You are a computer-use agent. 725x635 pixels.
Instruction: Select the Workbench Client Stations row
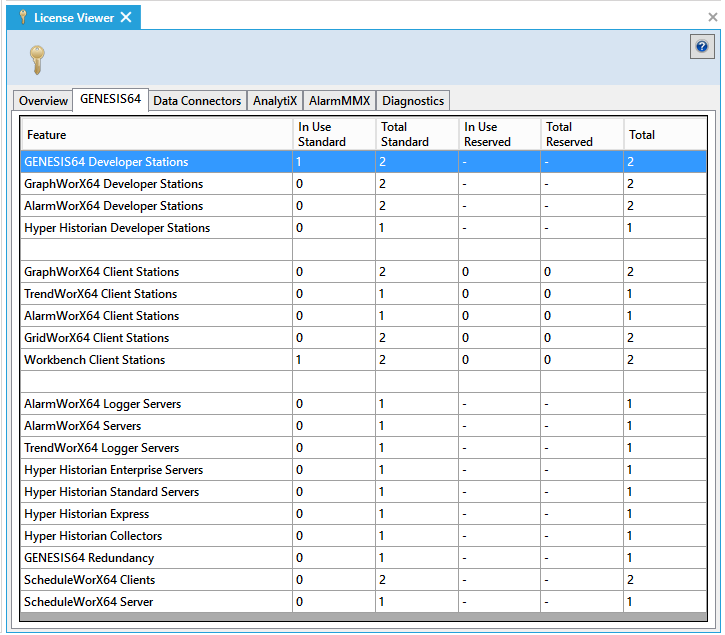tap(95, 360)
